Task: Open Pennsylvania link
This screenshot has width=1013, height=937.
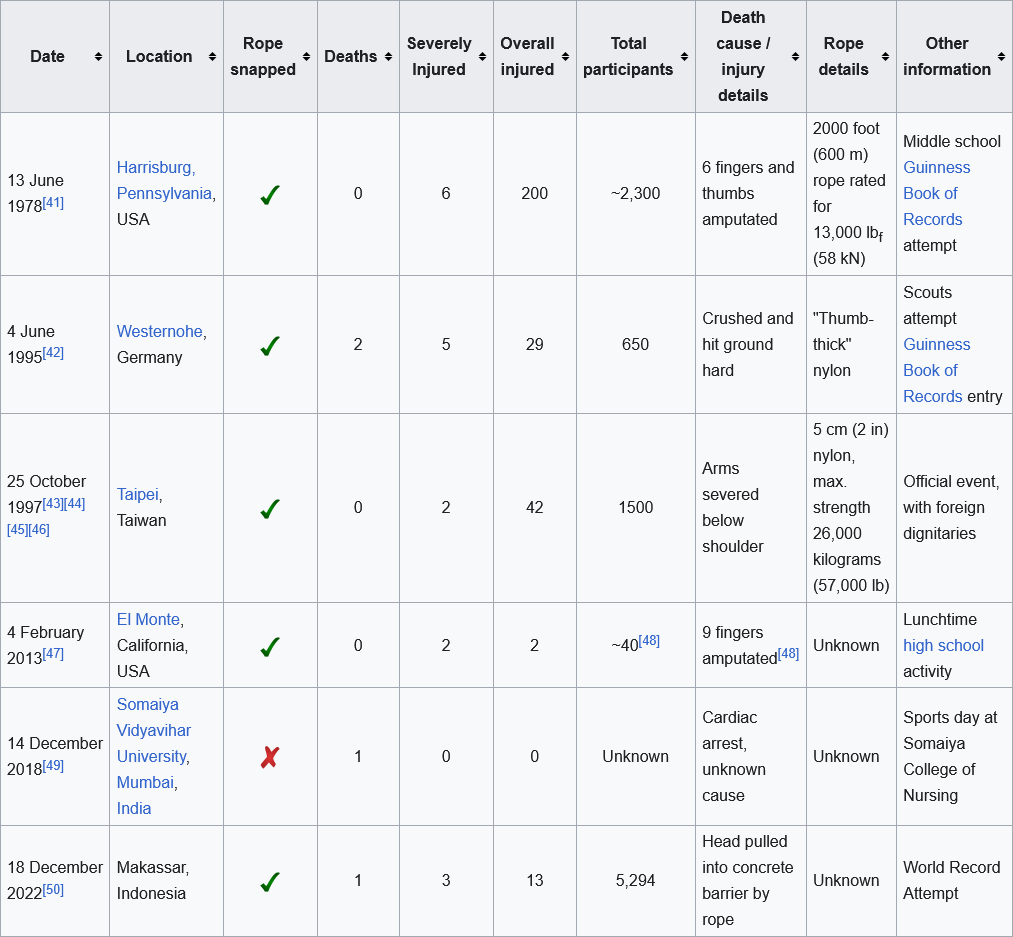Action: (164, 193)
